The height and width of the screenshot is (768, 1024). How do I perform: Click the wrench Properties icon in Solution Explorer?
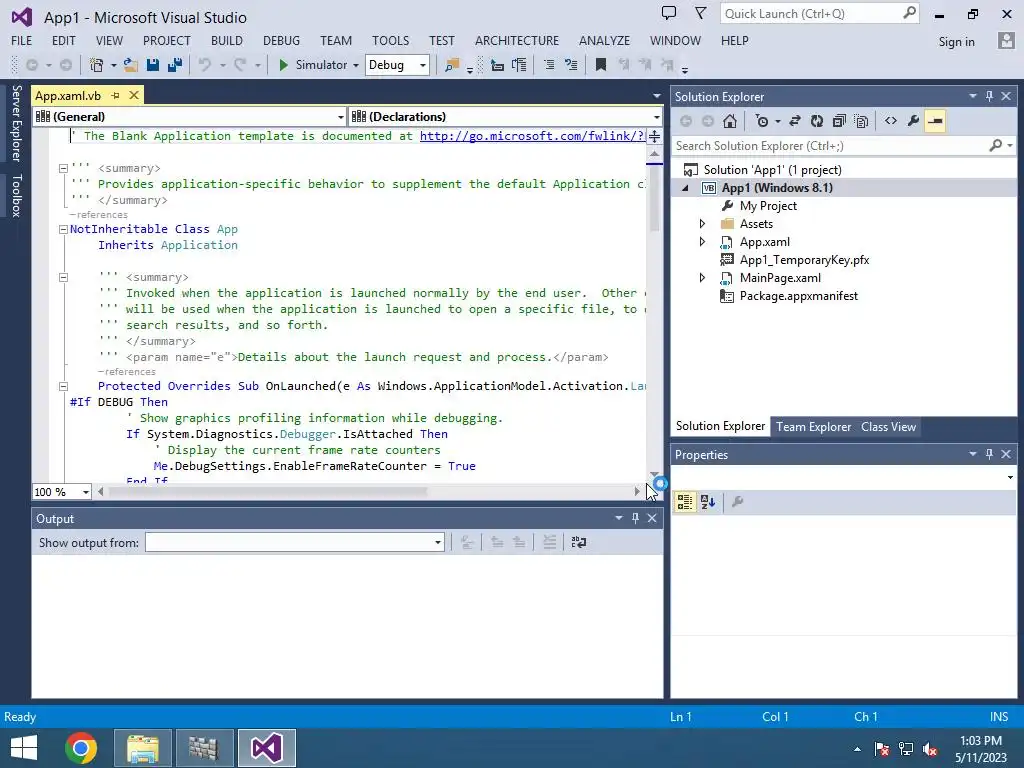click(x=913, y=121)
